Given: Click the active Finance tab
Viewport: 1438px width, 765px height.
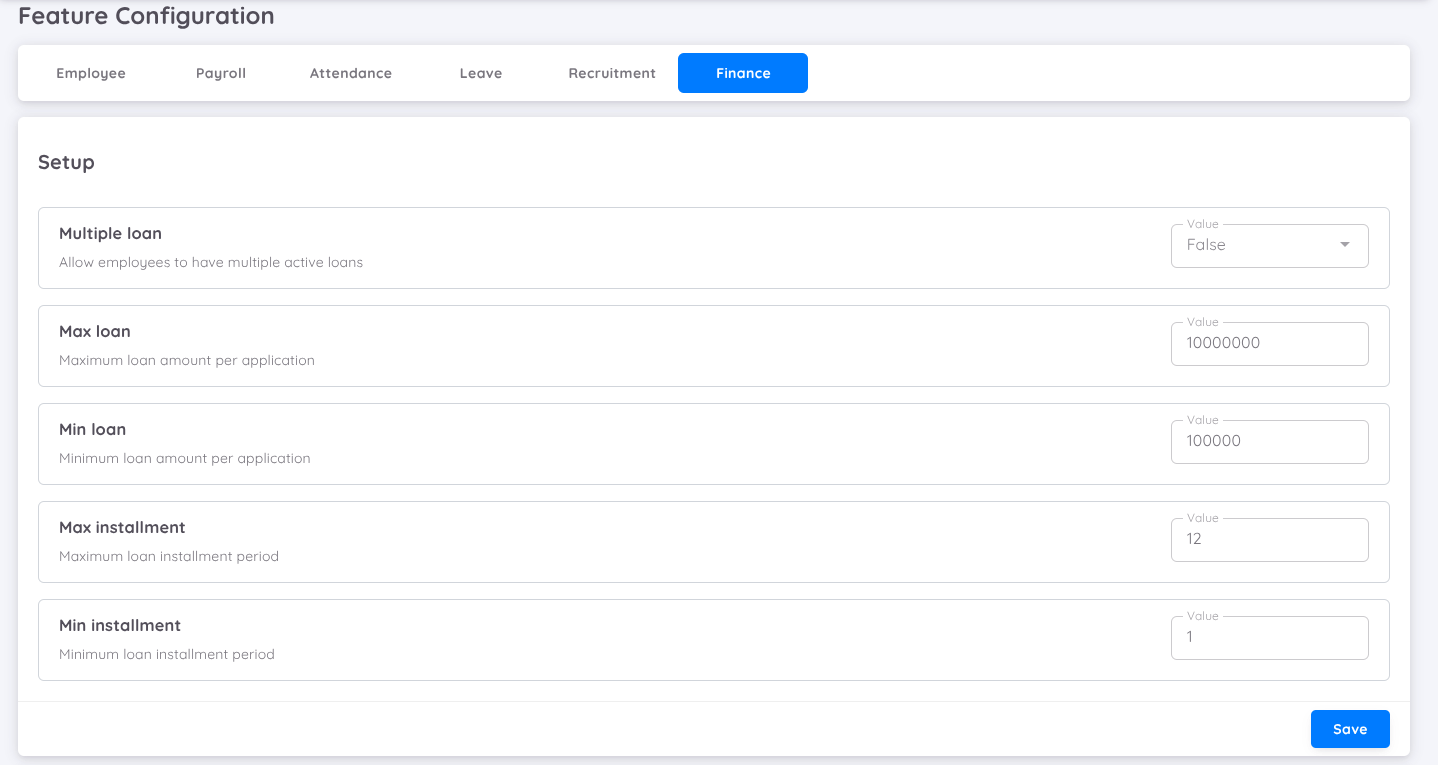Looking at the screenshot, I should tap(743, 73).
